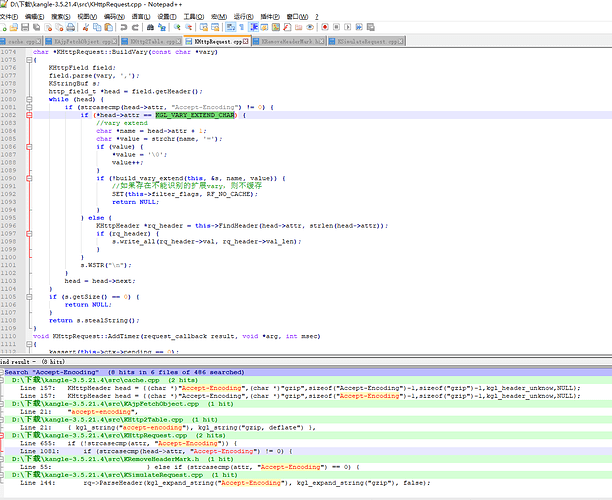The width and height of the screenshot is (612, 500).
Task: Toggle show all characters (pilcrow icon)
Action: (x=242, y=27)
